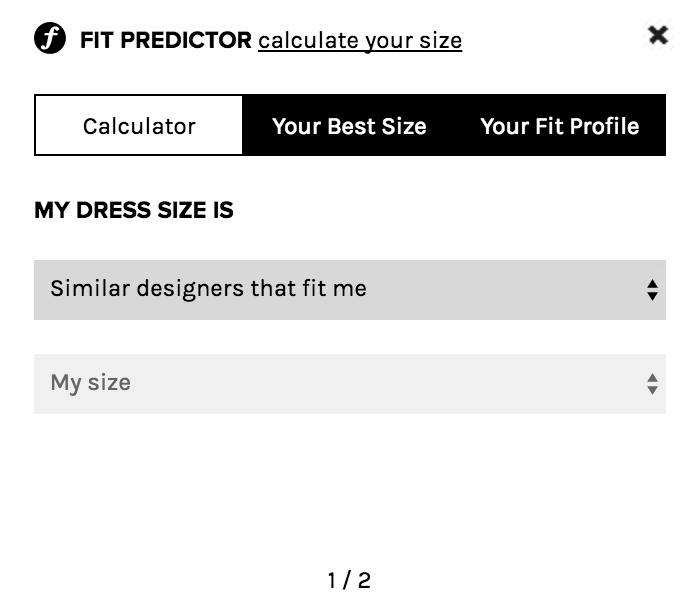Select the Your Fit Profile tab

(x=560, y=126)
